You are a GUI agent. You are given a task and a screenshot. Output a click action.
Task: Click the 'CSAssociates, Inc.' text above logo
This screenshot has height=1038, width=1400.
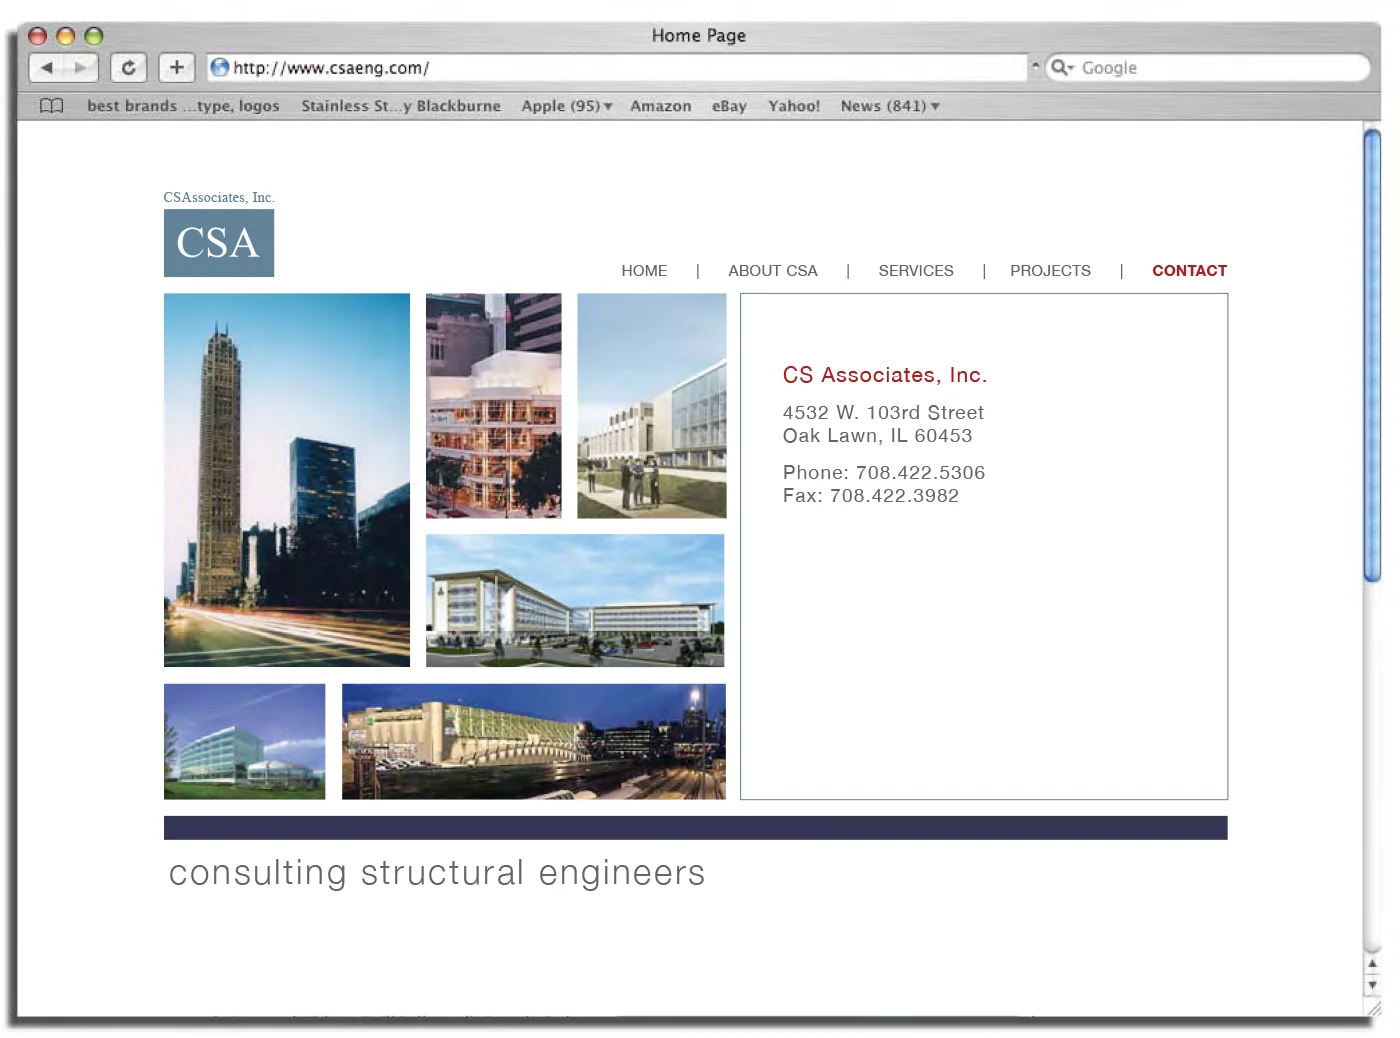click(219, 198)
